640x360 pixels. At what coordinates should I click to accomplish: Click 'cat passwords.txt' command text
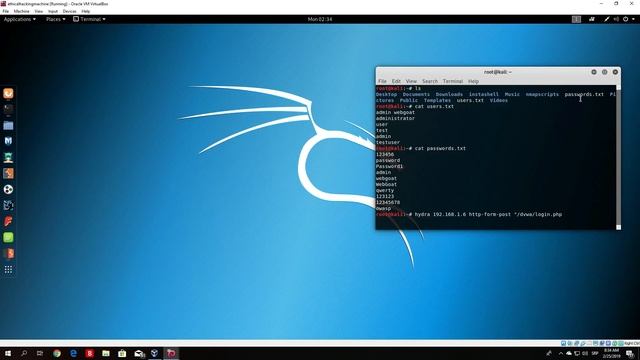440,149
